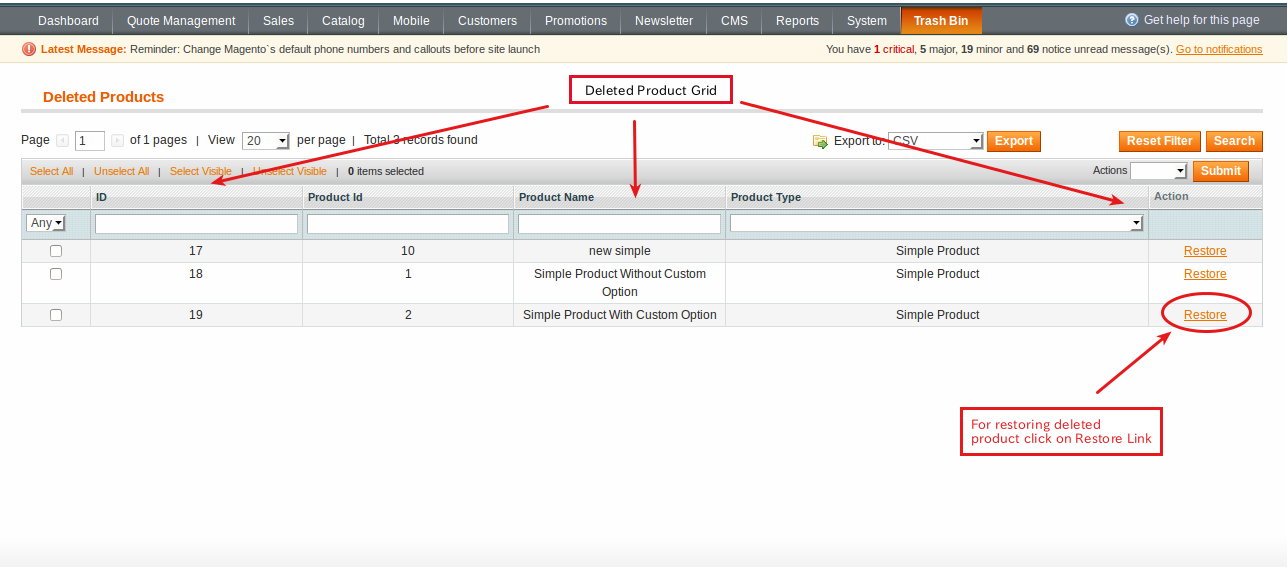Click the Product Id filter field

(x=408, y=224)
